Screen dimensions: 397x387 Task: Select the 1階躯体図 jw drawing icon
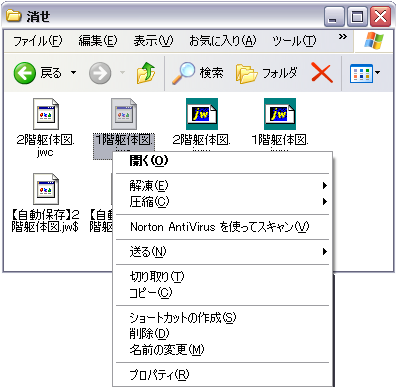pyautogui.click(x=280, y=114)
